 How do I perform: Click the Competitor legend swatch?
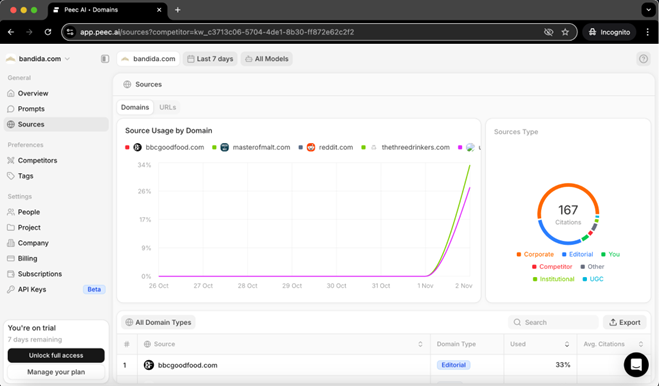click(534, 267)
